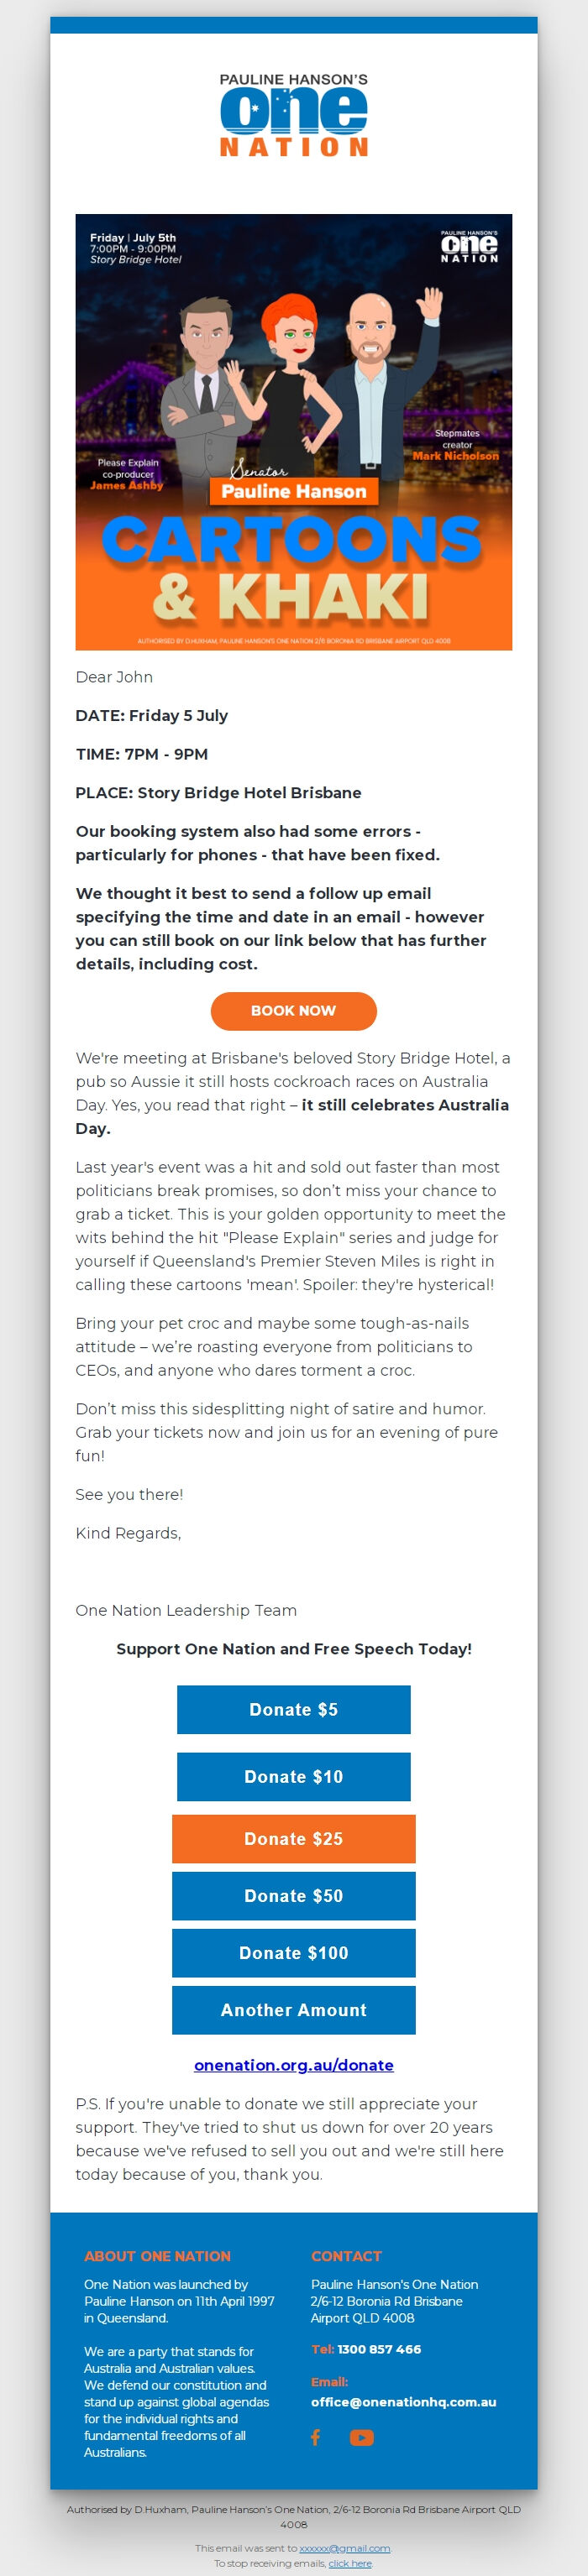
Task: Click the Senator Pauline Hanson banner on poster
Action: (x=294, y=490)
